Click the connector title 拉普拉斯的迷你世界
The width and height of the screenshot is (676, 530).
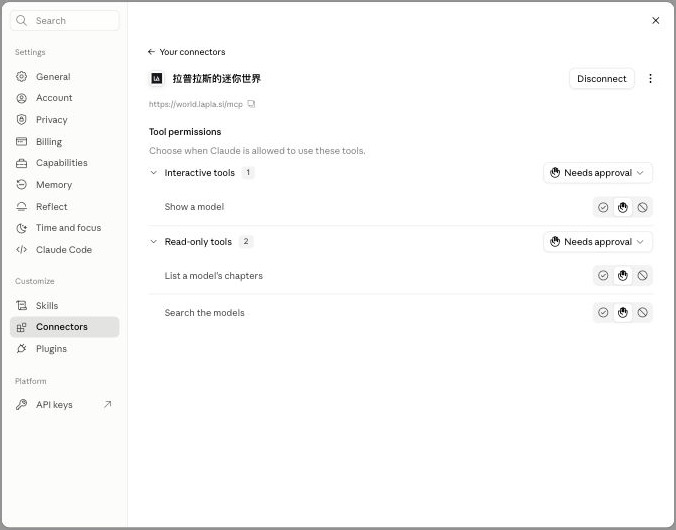pos(217,78)
